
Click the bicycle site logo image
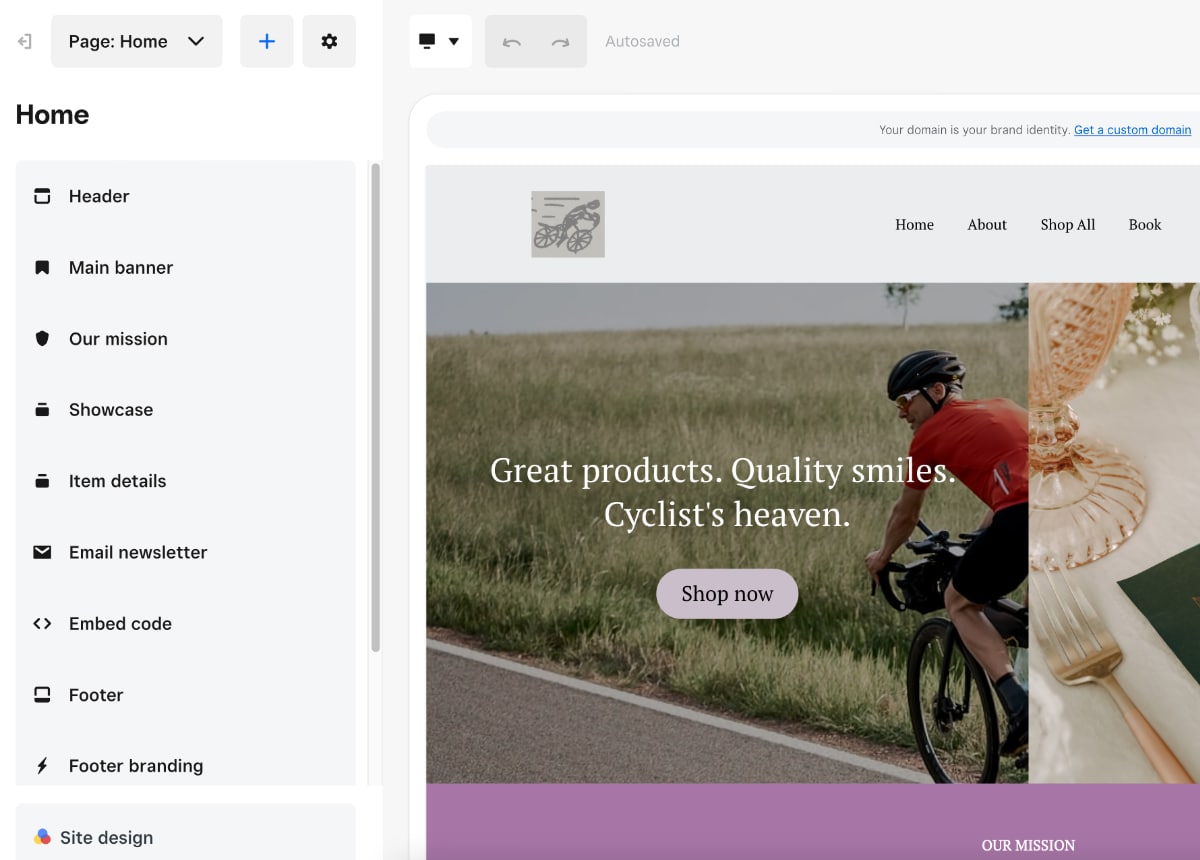click(x=568, y=224)
